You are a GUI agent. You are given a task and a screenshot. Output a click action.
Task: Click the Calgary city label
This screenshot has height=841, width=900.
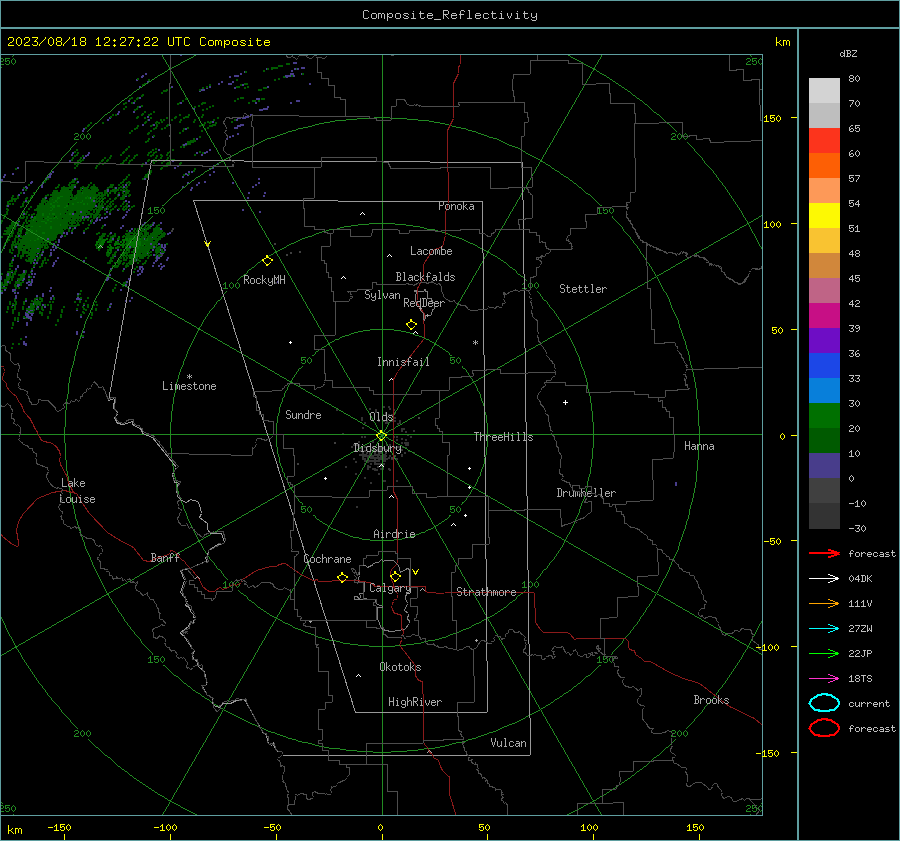point(390,588)
